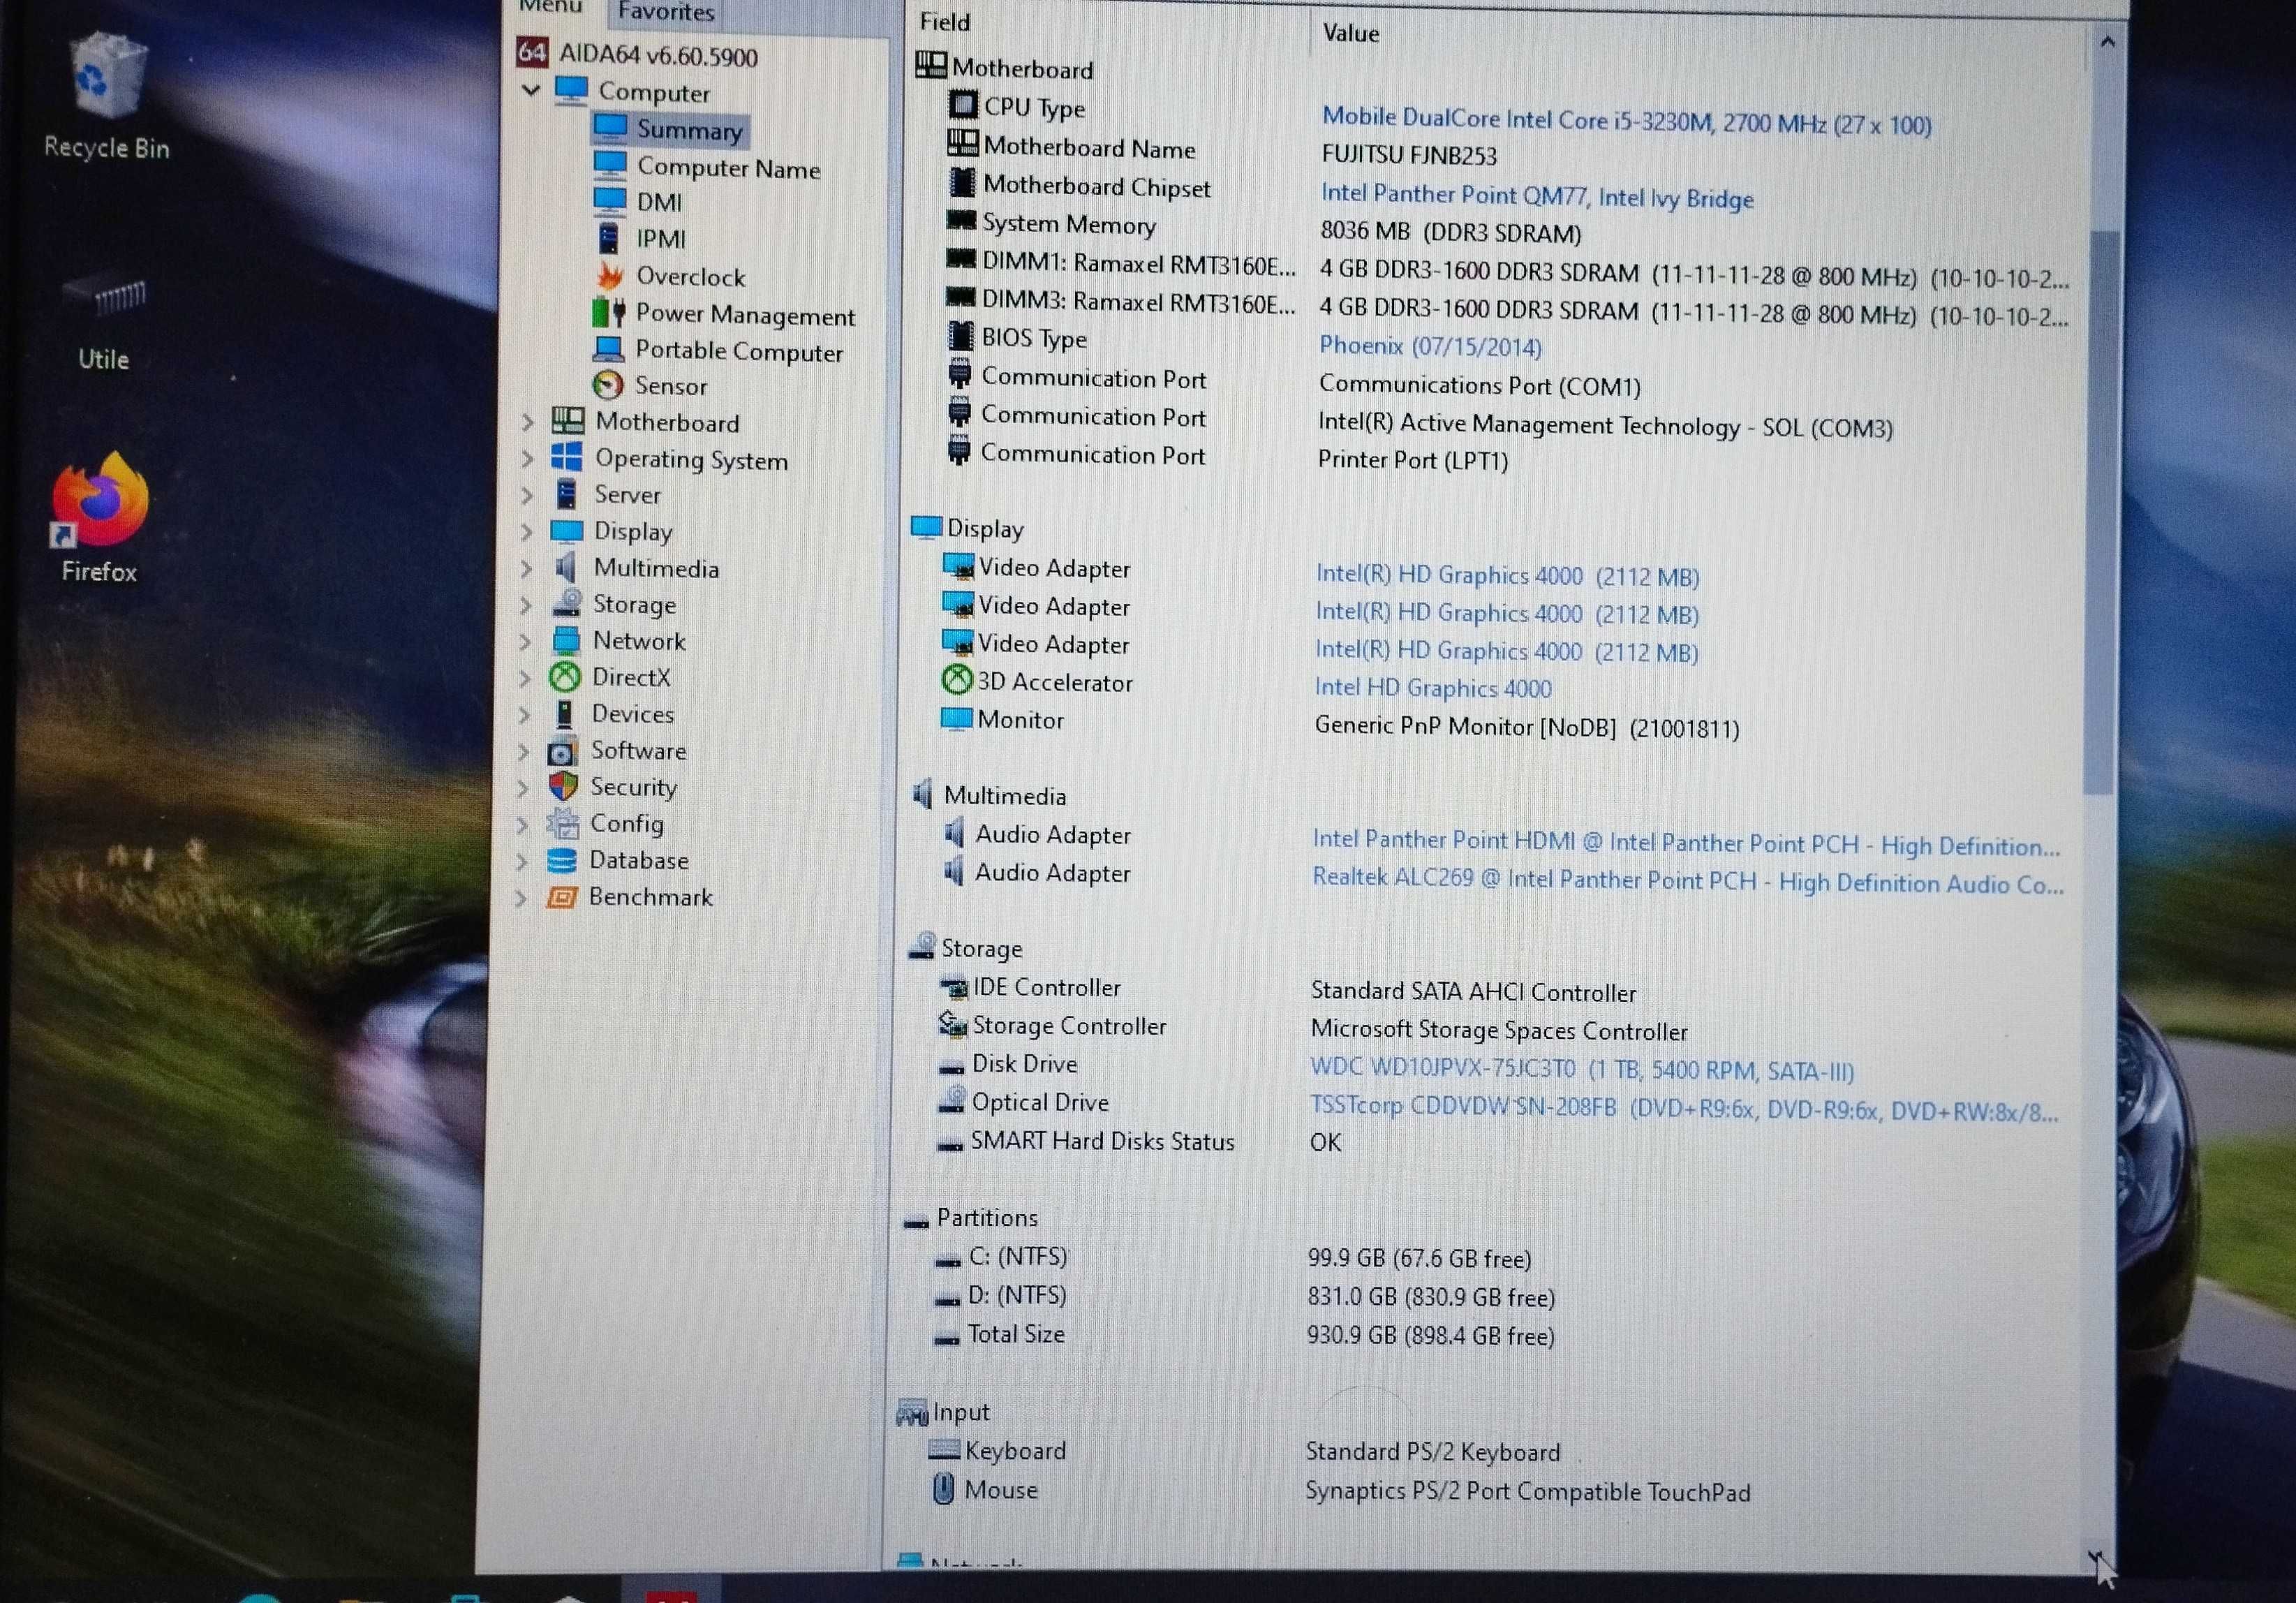The width and height of the screenshot is (2296, 1603).
Task: Open the TSSTcorp CDDVDW optical drive link
Action: pyautogui.click(x=1684, y=1108)
